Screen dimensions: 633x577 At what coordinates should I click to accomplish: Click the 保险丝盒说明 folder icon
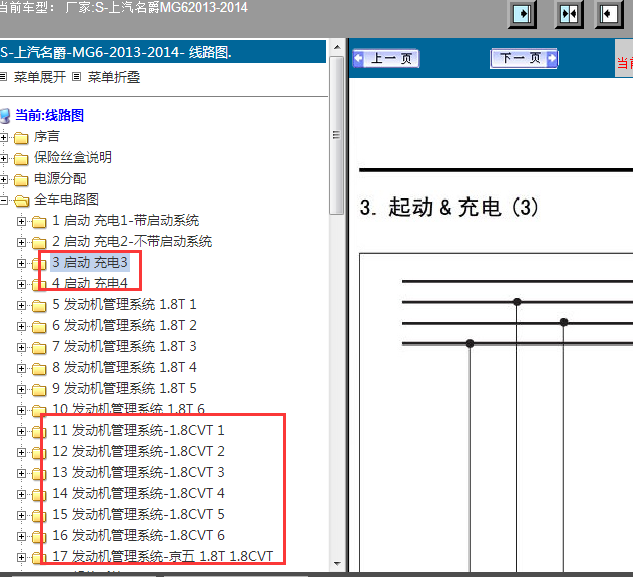21,159
